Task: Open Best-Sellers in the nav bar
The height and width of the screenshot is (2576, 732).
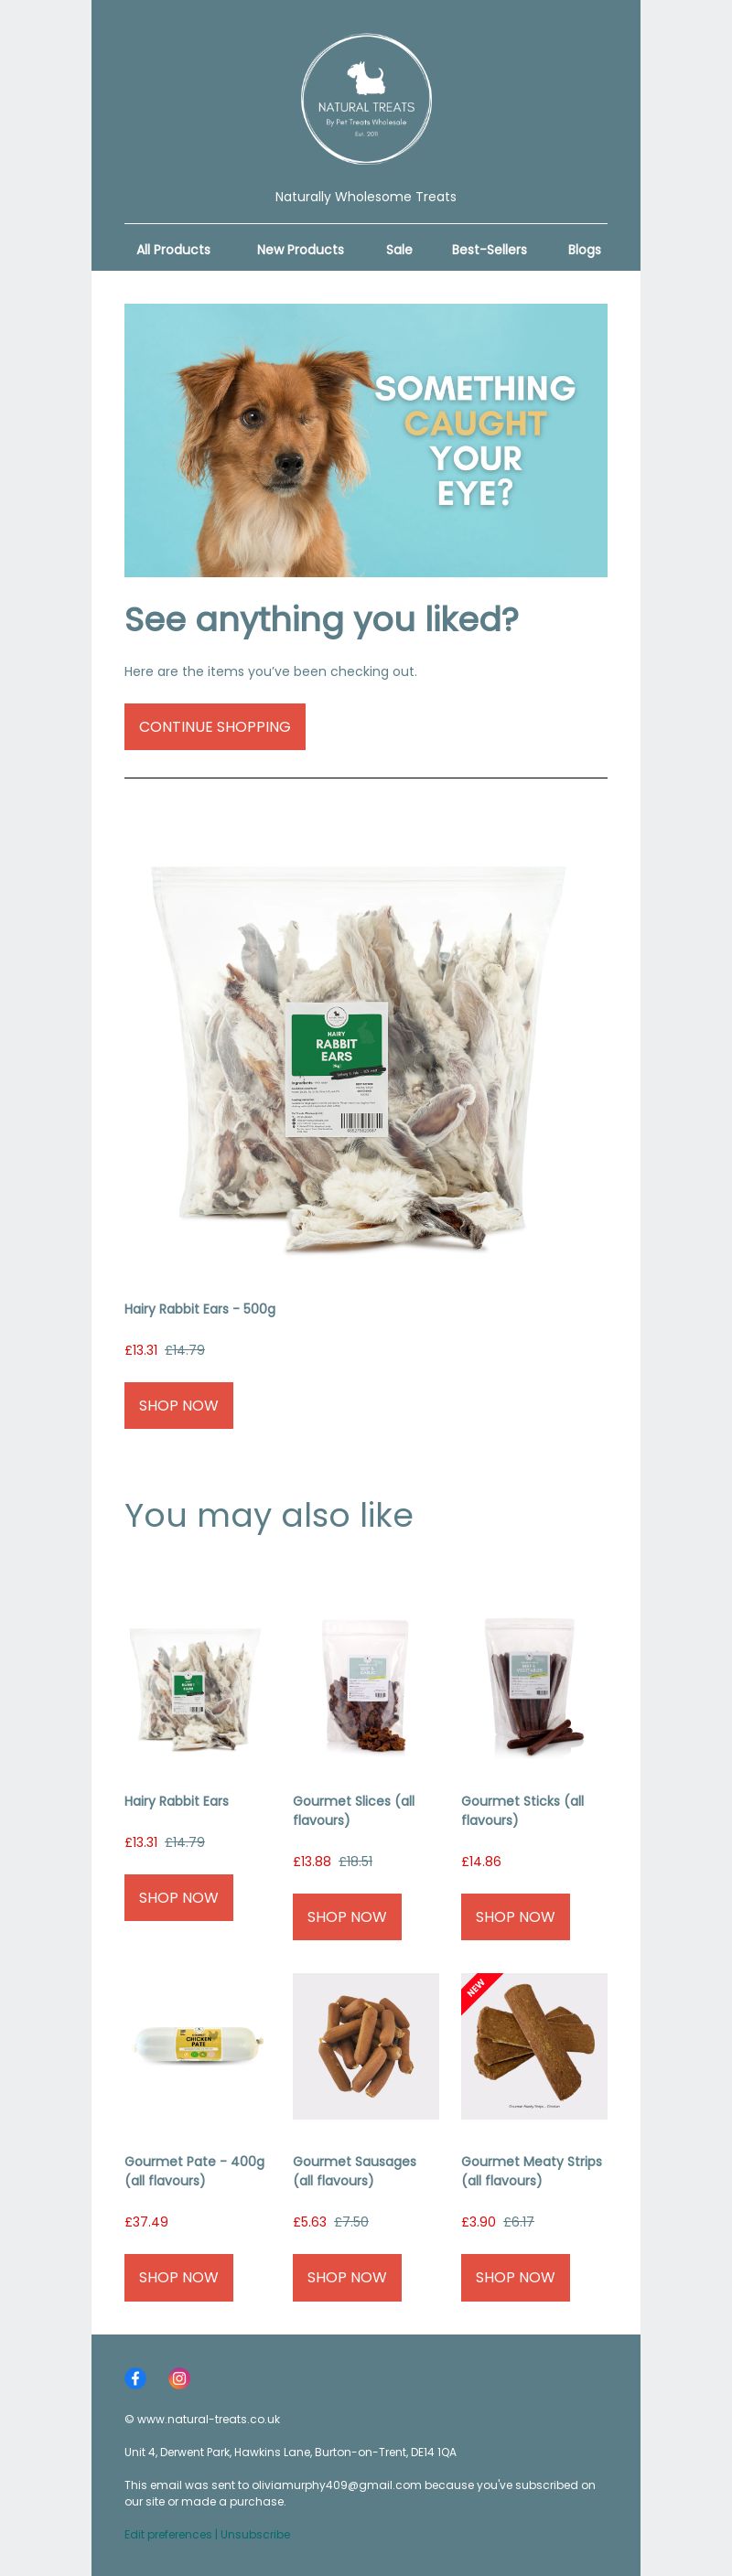Action: (489, 249)
